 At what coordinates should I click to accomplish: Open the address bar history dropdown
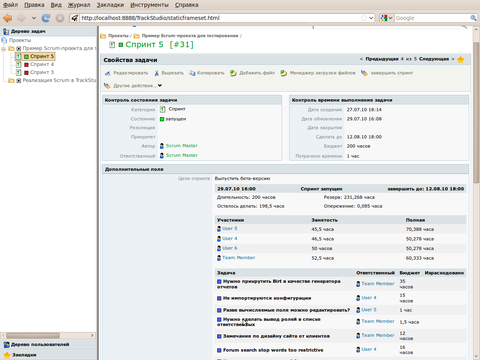tap(371, 18)
